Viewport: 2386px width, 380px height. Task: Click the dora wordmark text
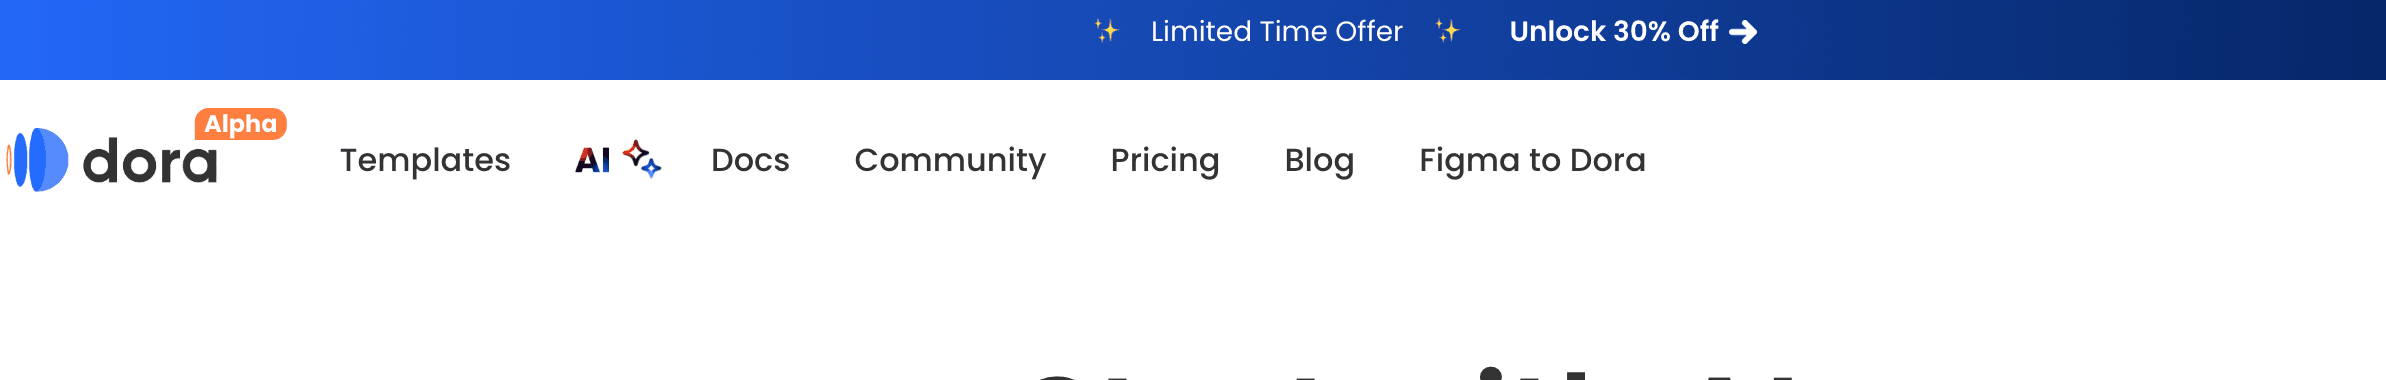(x=150, y=161)
